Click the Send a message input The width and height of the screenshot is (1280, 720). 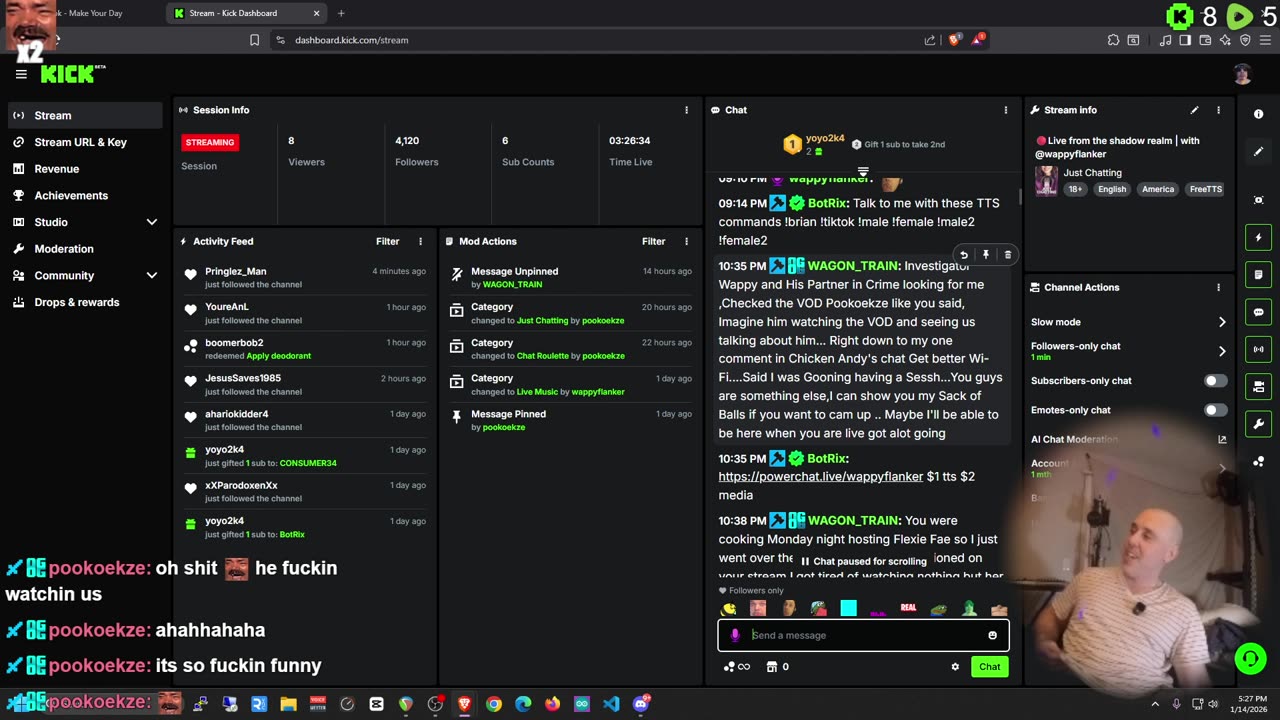(x=863, y=635)
